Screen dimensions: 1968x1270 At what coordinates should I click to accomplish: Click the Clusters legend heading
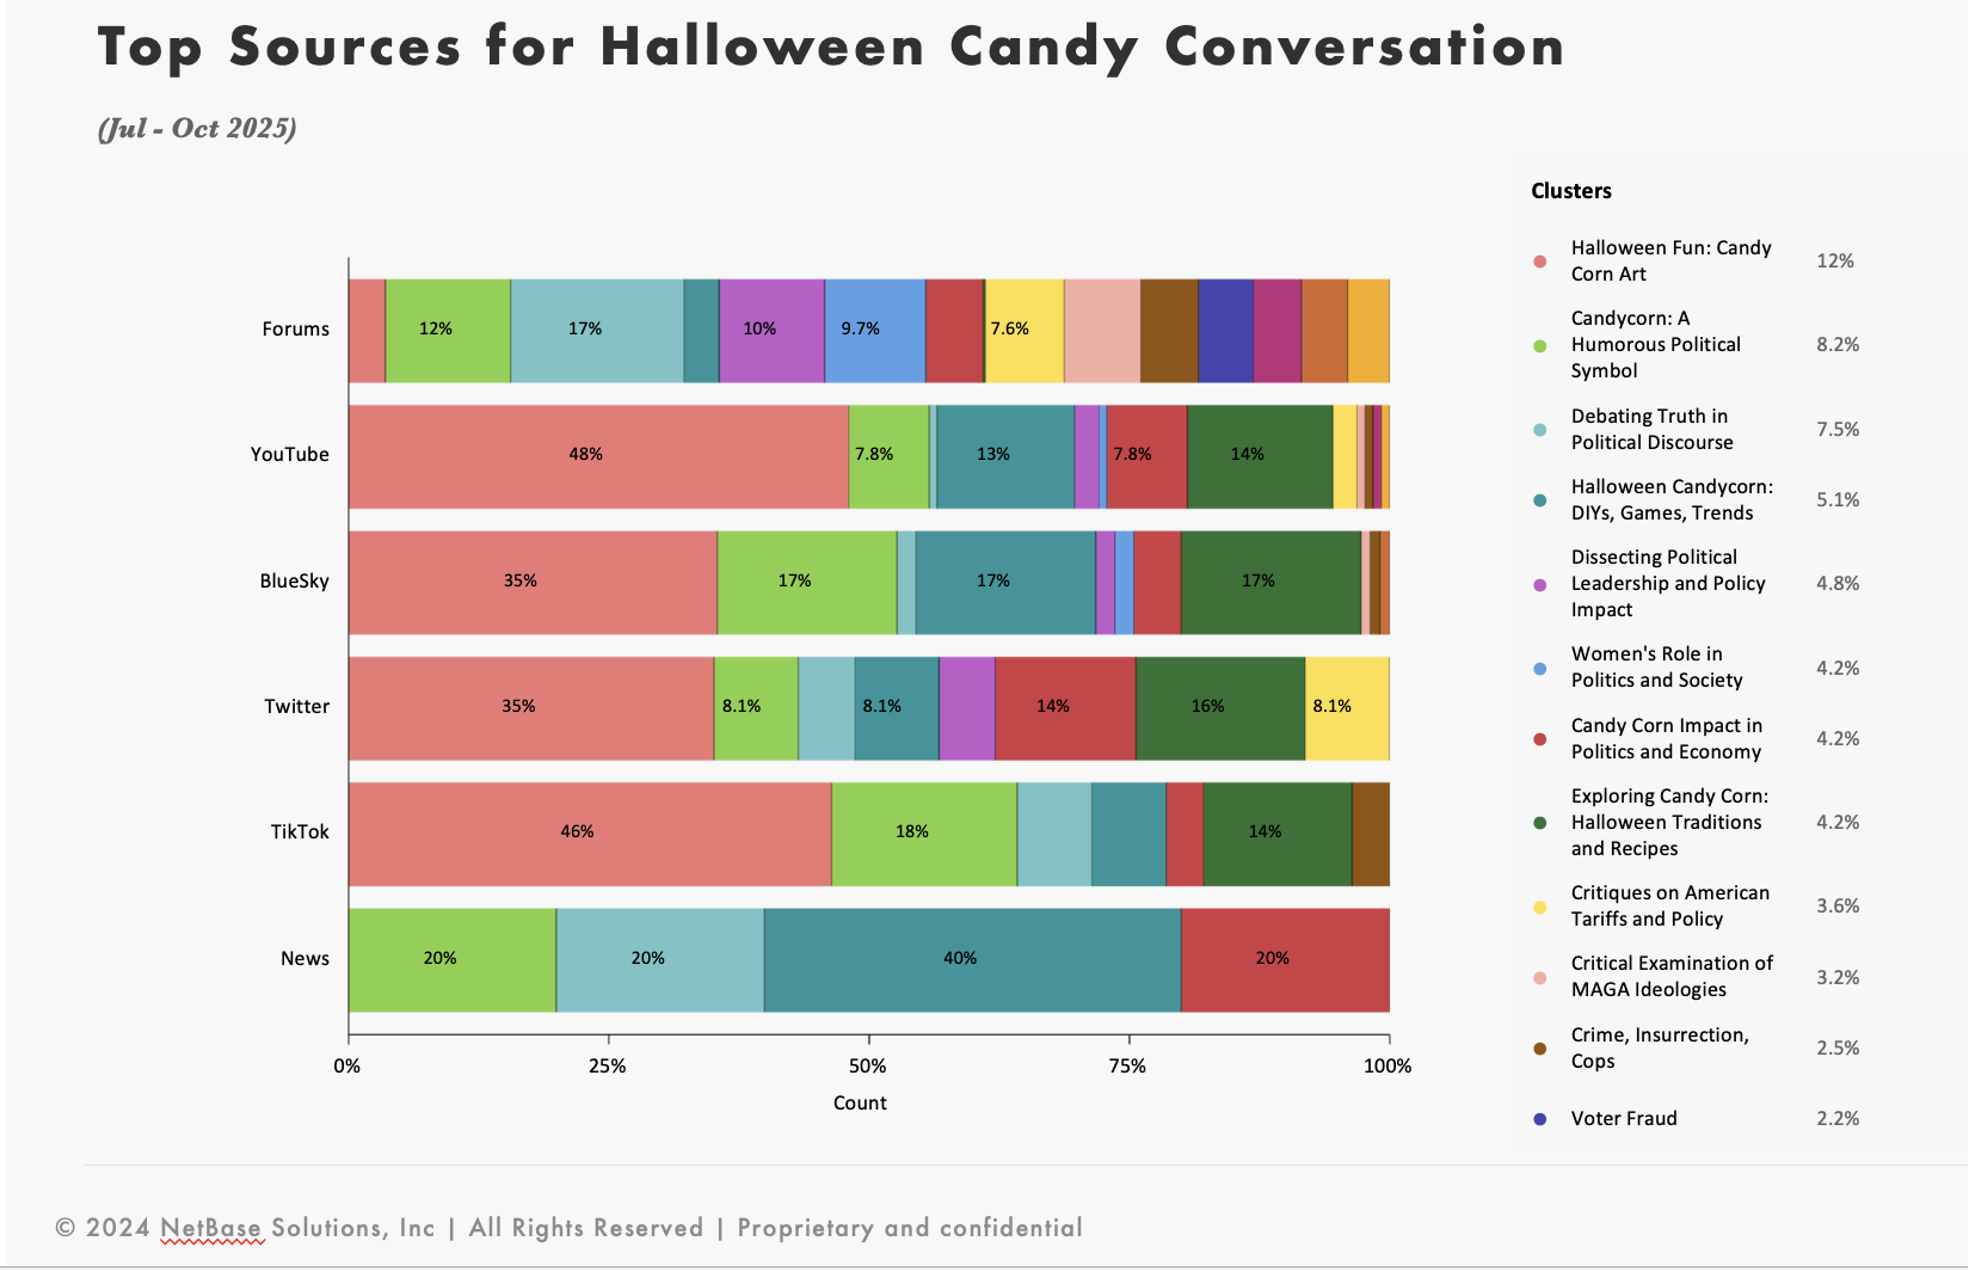[1571, 191]
